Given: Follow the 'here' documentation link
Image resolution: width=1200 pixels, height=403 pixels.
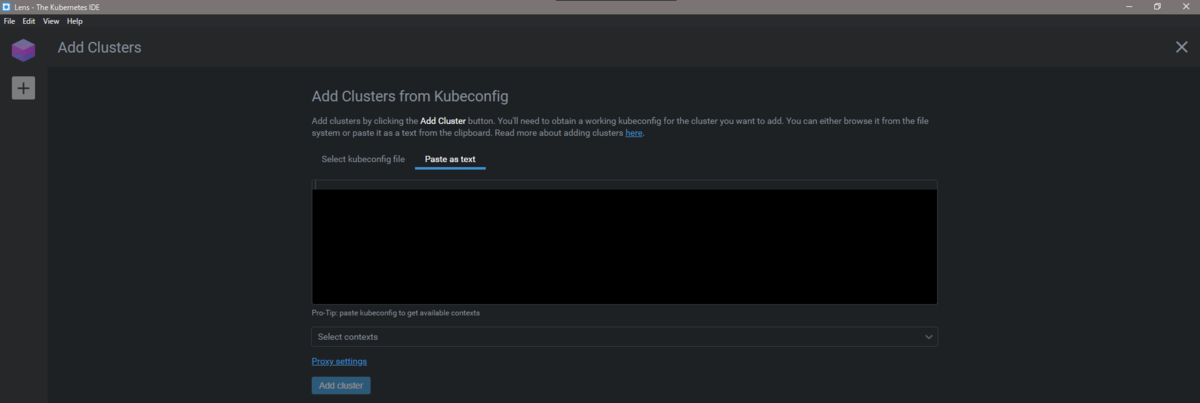Looking at the screenshot, I should click(x=634, y=133).
